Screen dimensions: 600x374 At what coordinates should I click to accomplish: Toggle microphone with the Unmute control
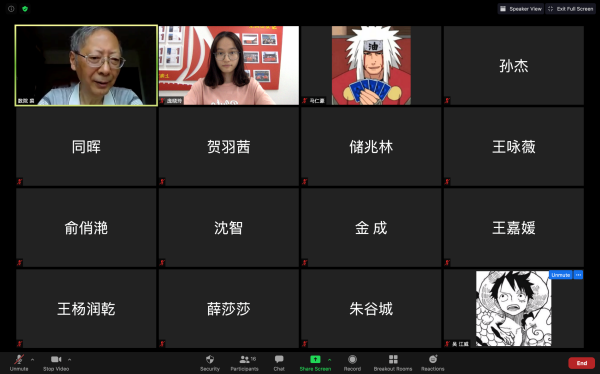pyautogui.click(x=19, y=363)
